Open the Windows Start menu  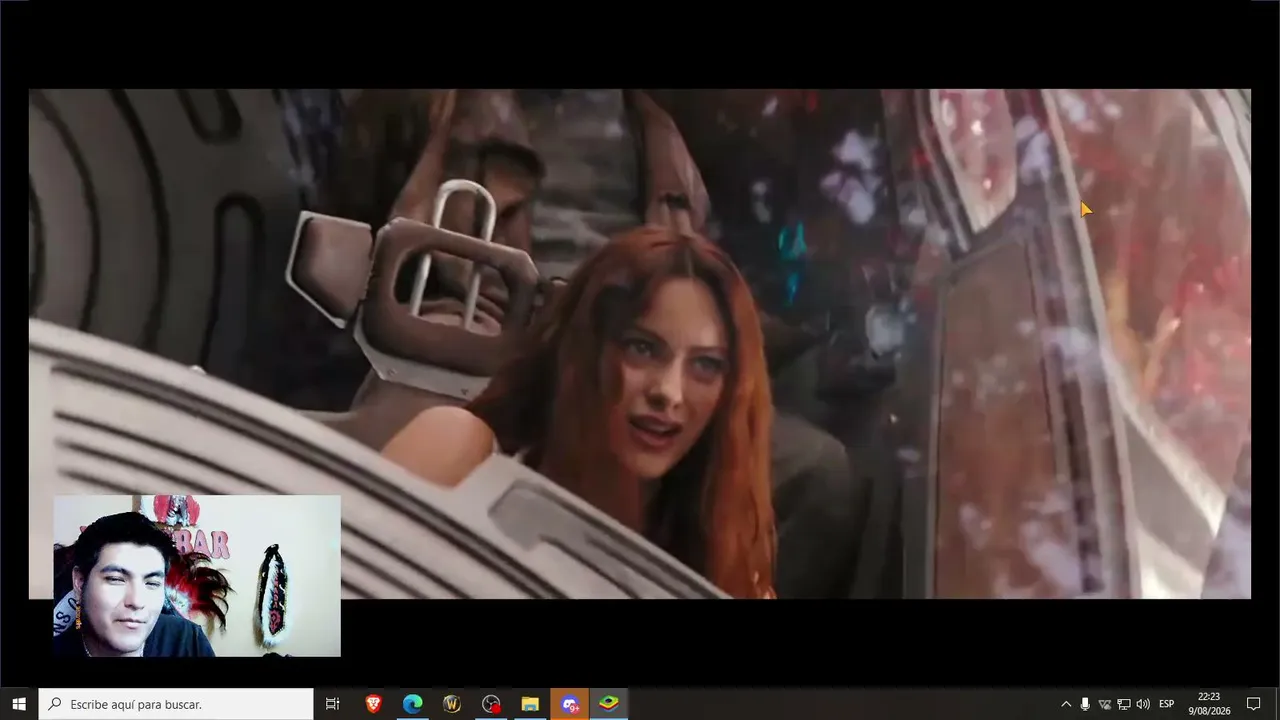click(19, 704)
